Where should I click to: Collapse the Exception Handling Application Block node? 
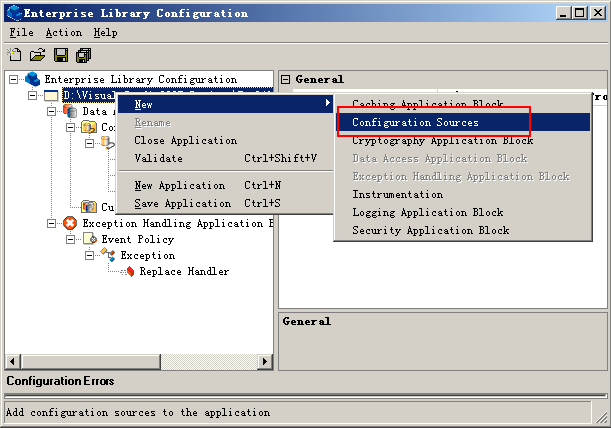[x=52, y=223]
